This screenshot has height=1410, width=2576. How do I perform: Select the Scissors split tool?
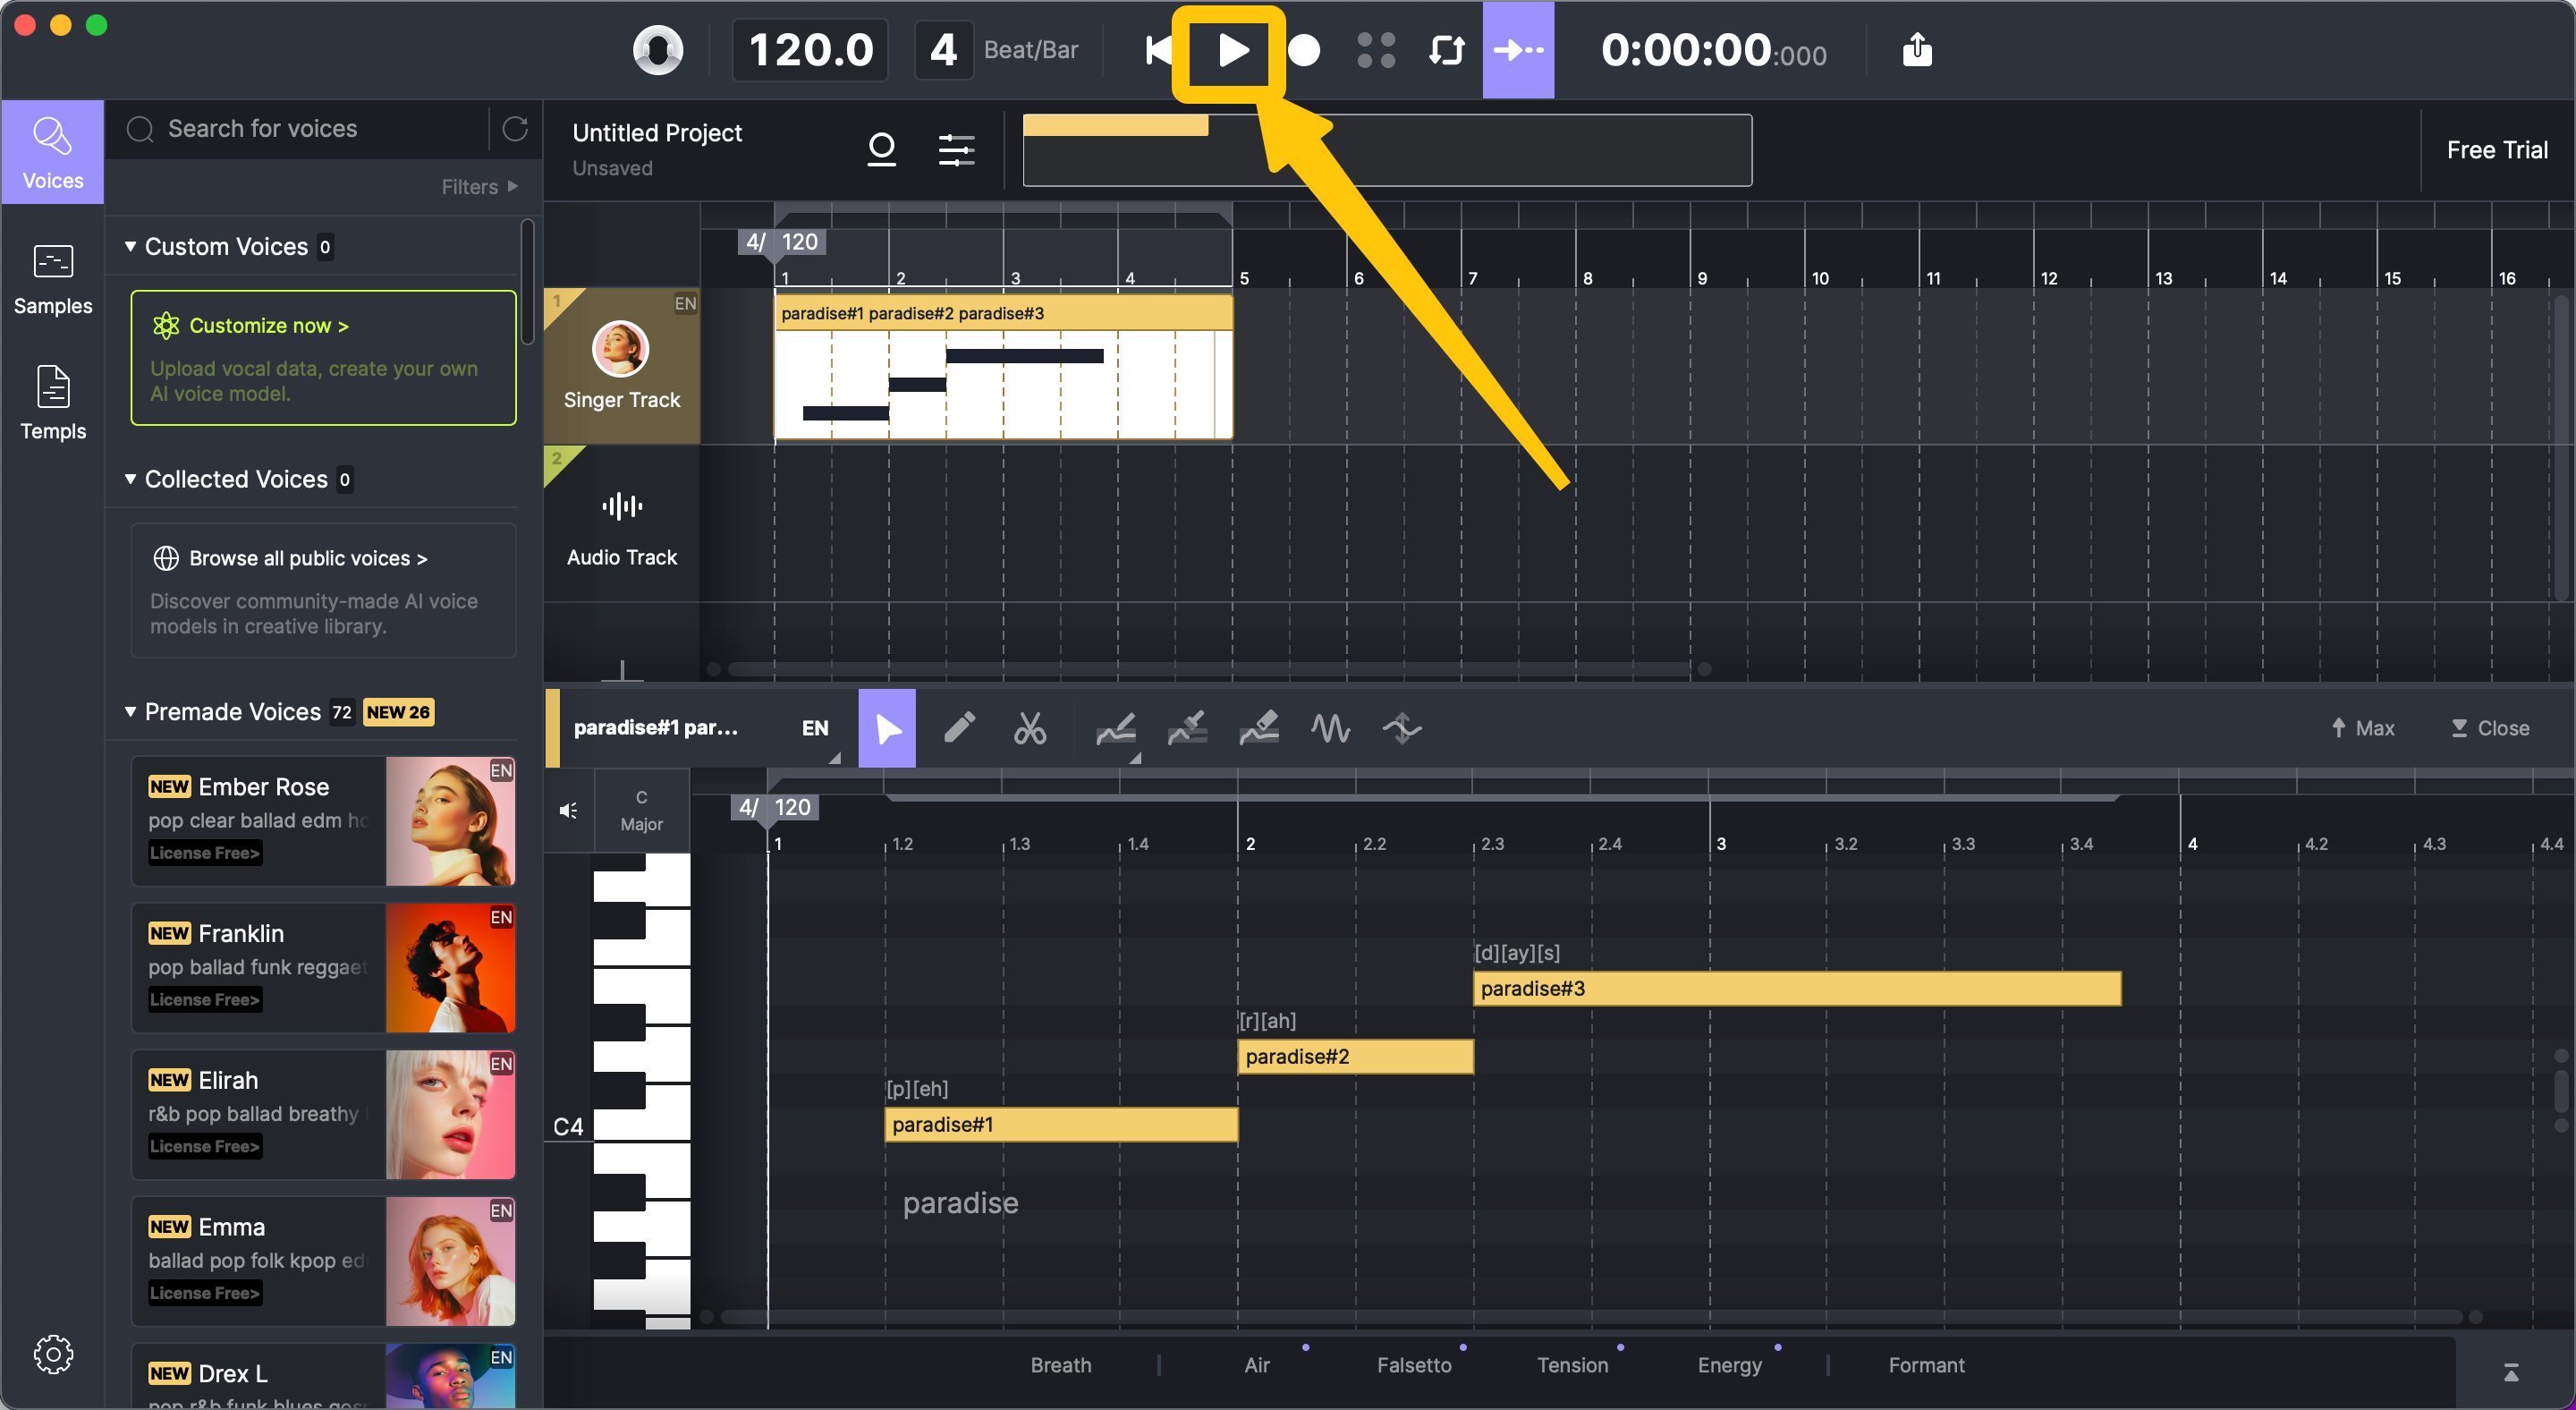[x=1030, y=728]
